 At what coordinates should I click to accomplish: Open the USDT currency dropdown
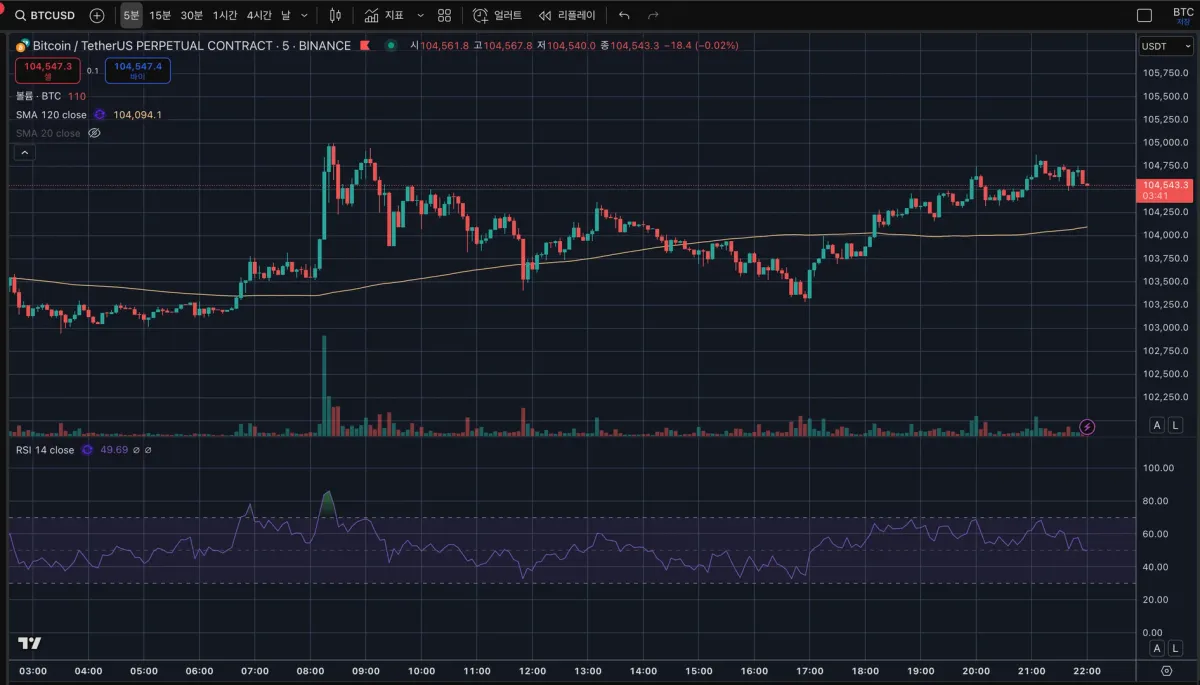pyautogui.click(x=1166, y=46)
